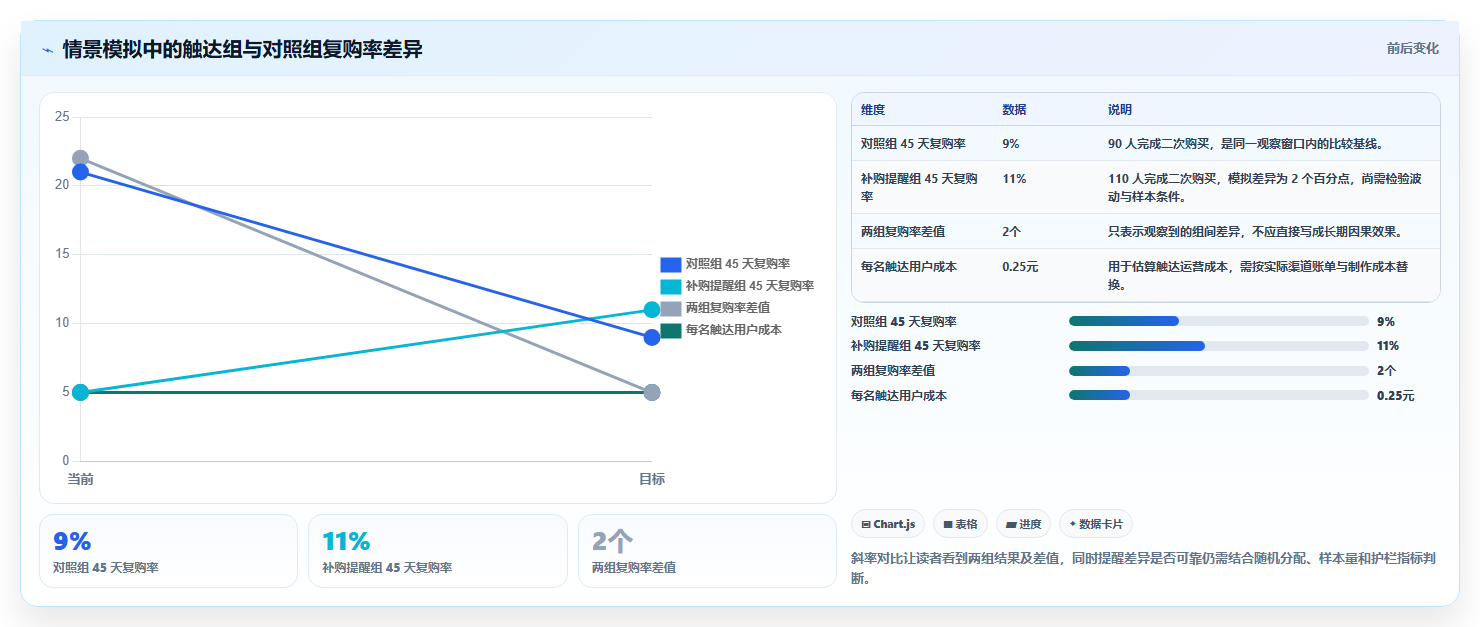Click legend label 补购提醒组 45 天复购率
This screenshot has width=1480, height=627.
click(750, 287)
